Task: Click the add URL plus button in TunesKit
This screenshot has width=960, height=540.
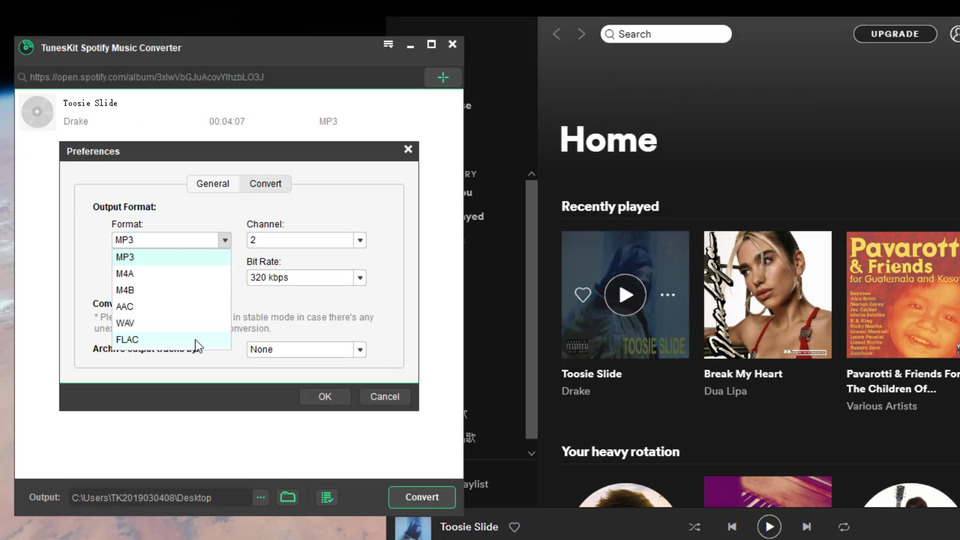Action: tap(443, 77)
